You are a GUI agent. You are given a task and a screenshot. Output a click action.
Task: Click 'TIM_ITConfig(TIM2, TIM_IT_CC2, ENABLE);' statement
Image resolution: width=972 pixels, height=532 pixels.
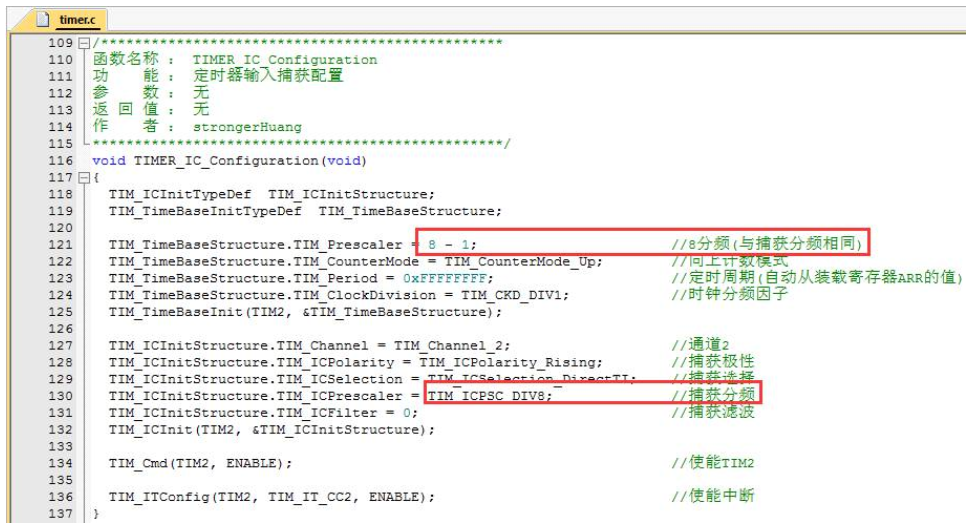pos(272,497)
